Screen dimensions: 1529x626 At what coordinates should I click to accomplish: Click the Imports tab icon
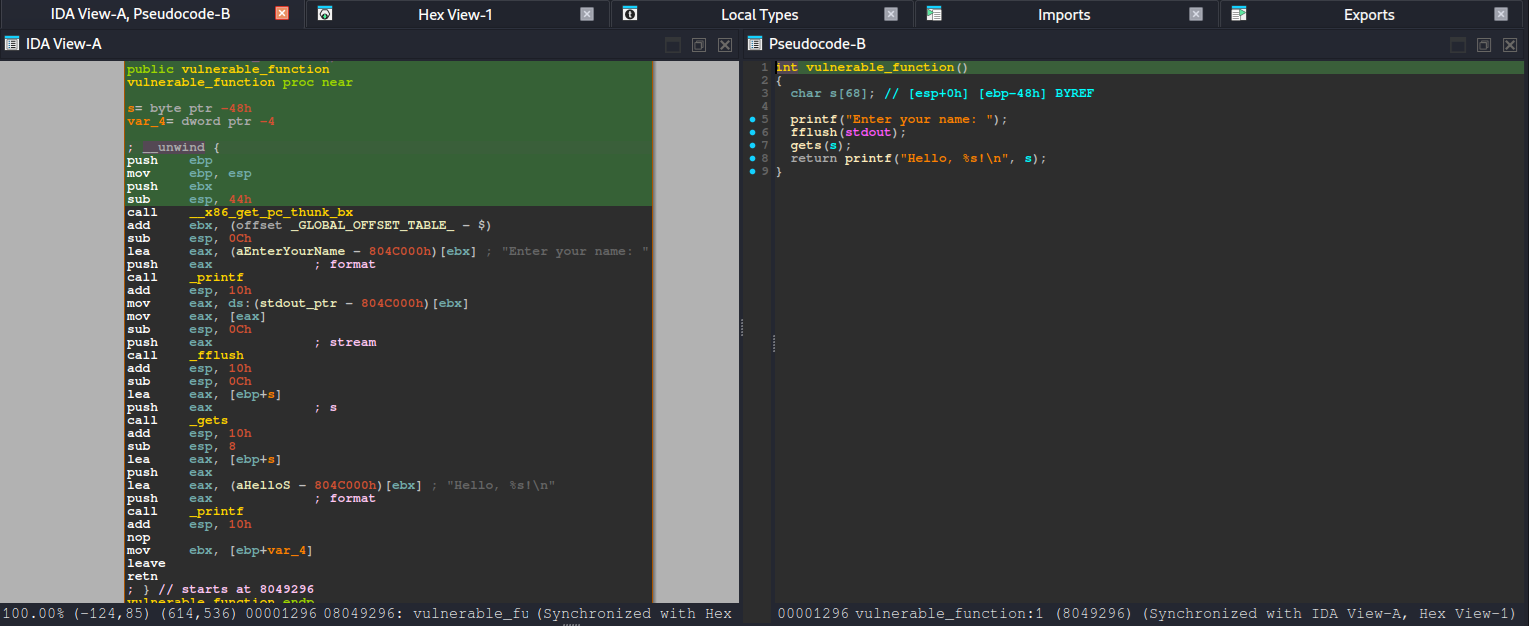coord(934,14)
